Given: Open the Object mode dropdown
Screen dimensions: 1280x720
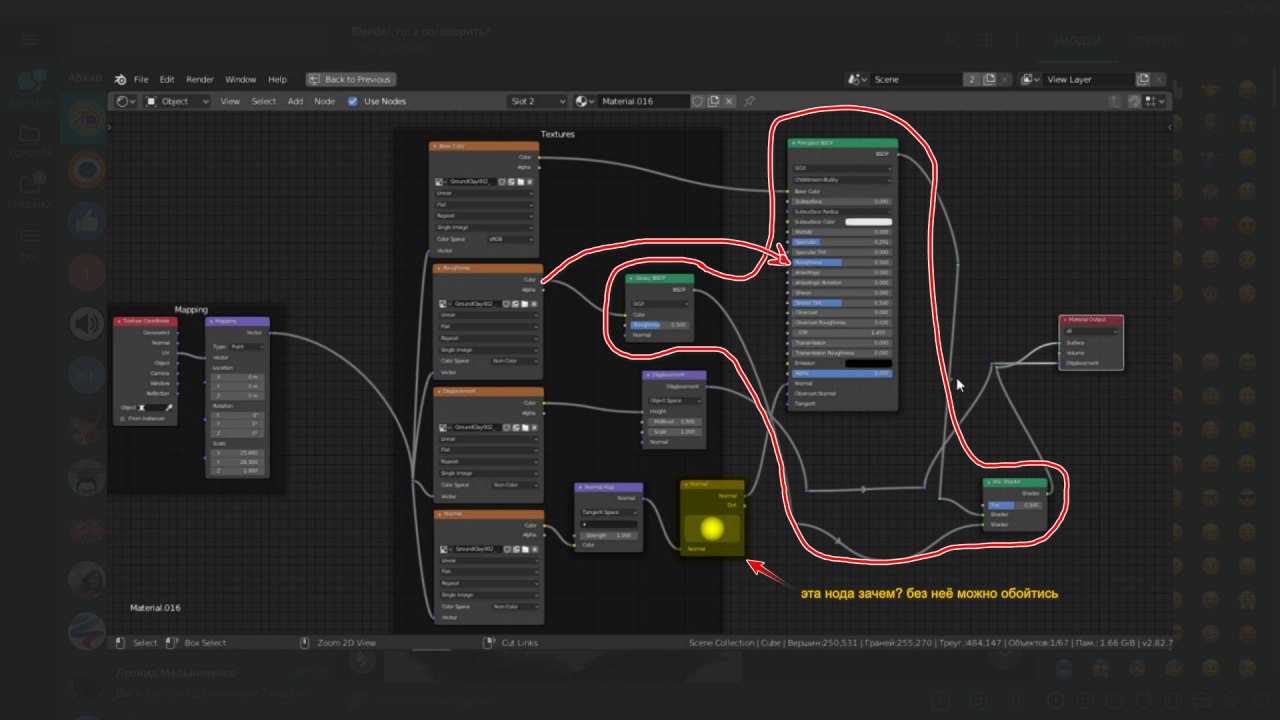Looking at the screenshot, I should point(177,101).
